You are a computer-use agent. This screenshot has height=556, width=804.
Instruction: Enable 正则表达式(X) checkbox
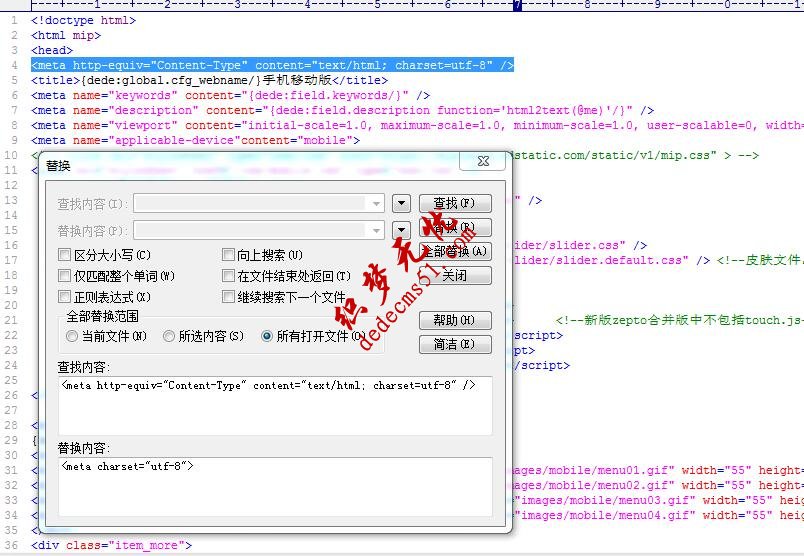(64, 296)
